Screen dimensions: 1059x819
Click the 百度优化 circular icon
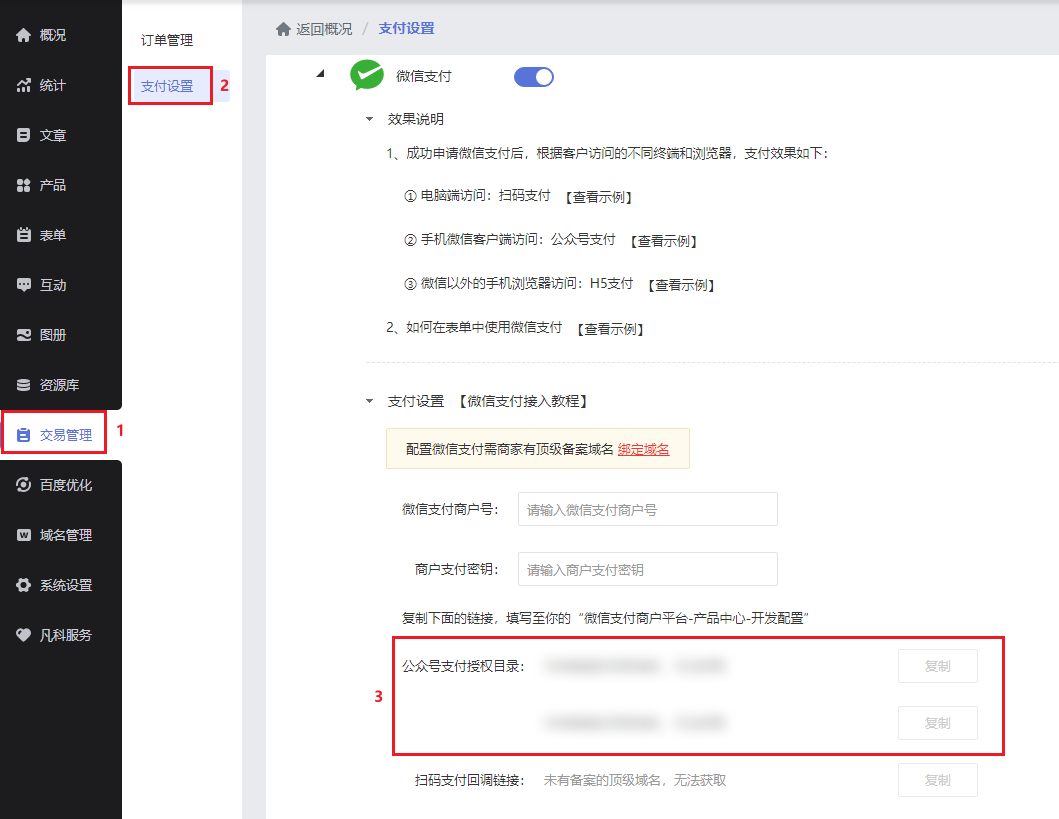tap(24, 485)
